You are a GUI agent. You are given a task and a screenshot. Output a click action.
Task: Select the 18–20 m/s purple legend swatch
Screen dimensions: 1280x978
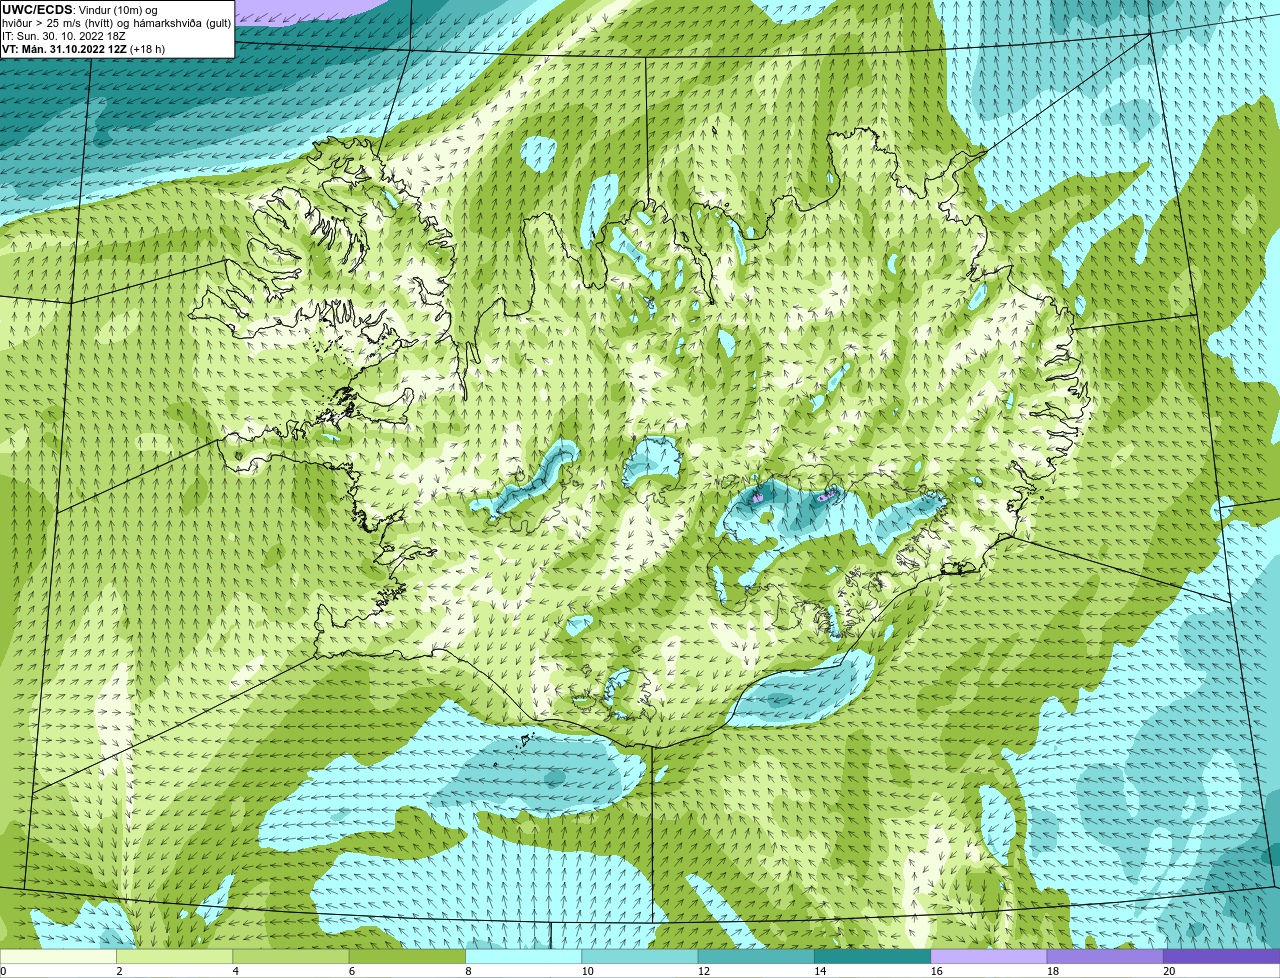1105,956
